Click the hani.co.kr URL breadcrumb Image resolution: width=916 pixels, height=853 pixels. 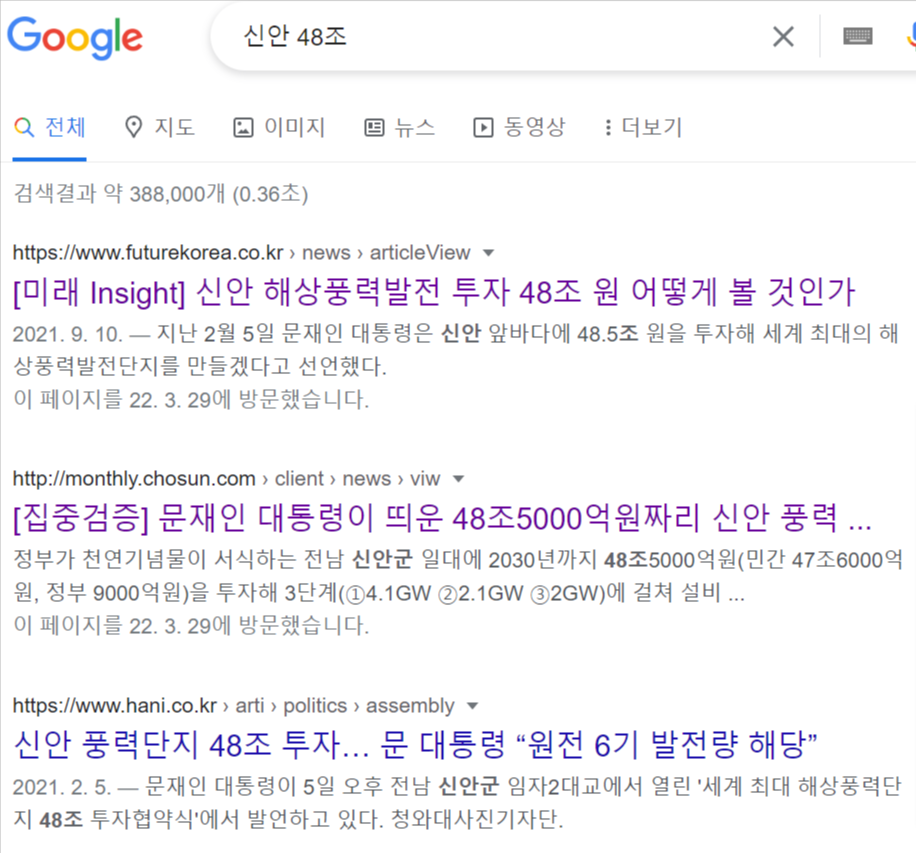(x=234, y=705)
